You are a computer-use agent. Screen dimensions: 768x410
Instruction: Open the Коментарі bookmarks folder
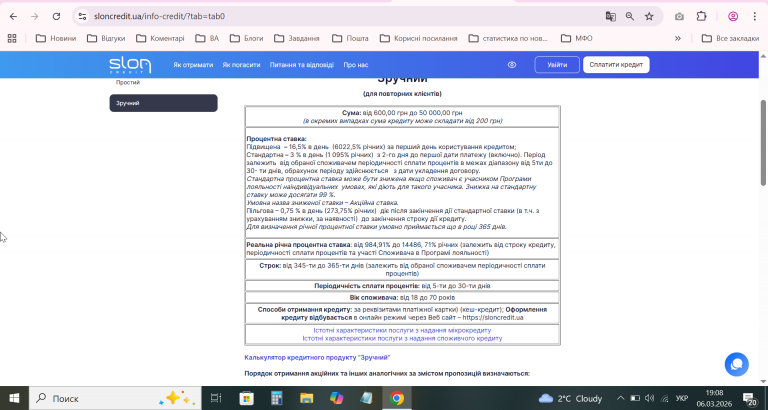[160, 38]
